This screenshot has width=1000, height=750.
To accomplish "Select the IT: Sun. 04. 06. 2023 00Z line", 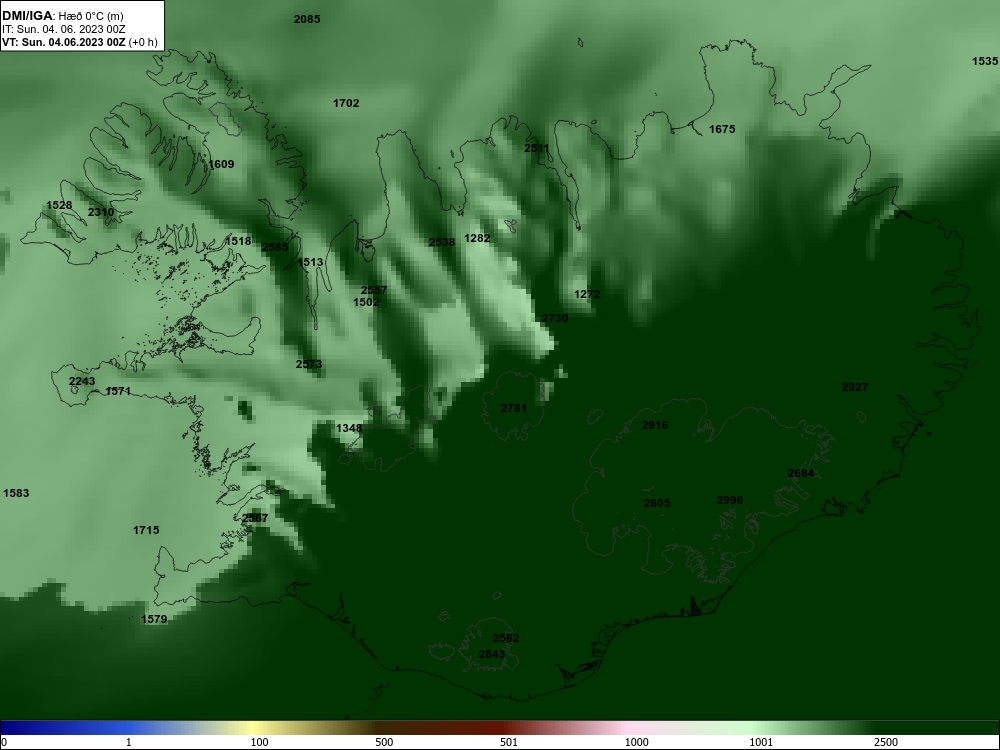I will (64, 29).
